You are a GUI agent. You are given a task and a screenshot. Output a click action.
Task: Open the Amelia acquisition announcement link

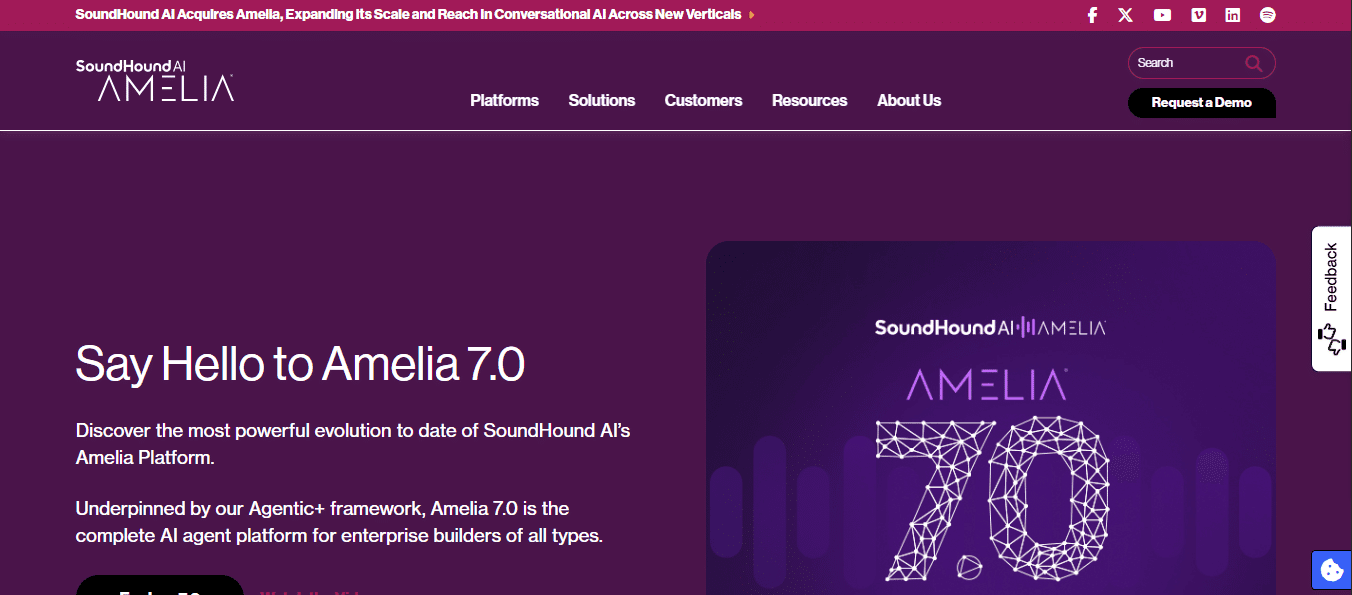point(408,15)
